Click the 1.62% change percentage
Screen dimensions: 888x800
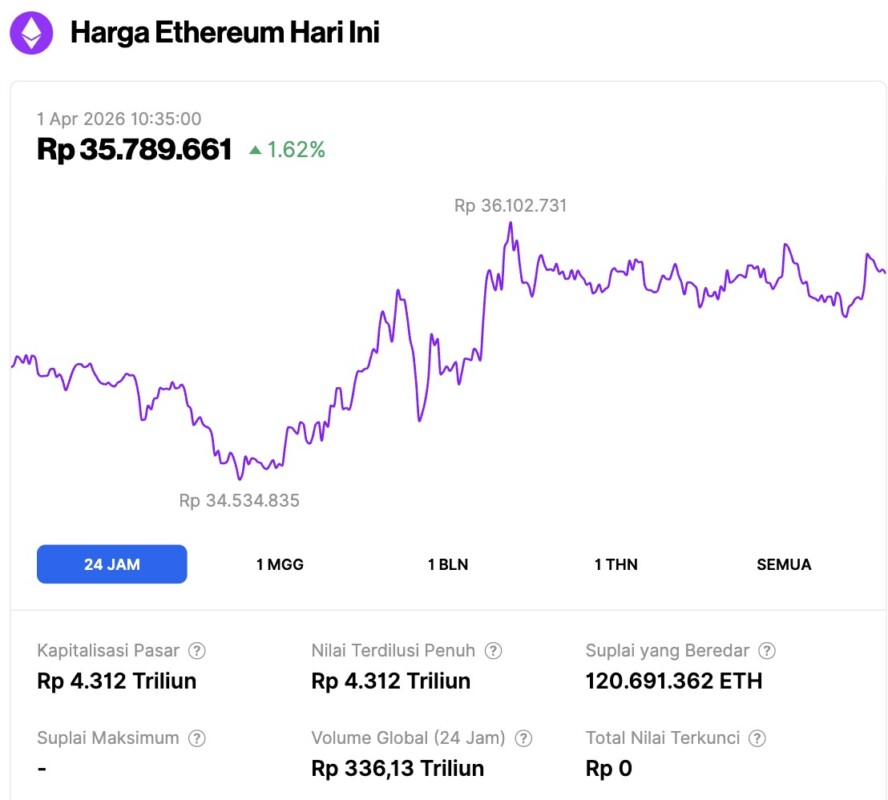(296, 150)
